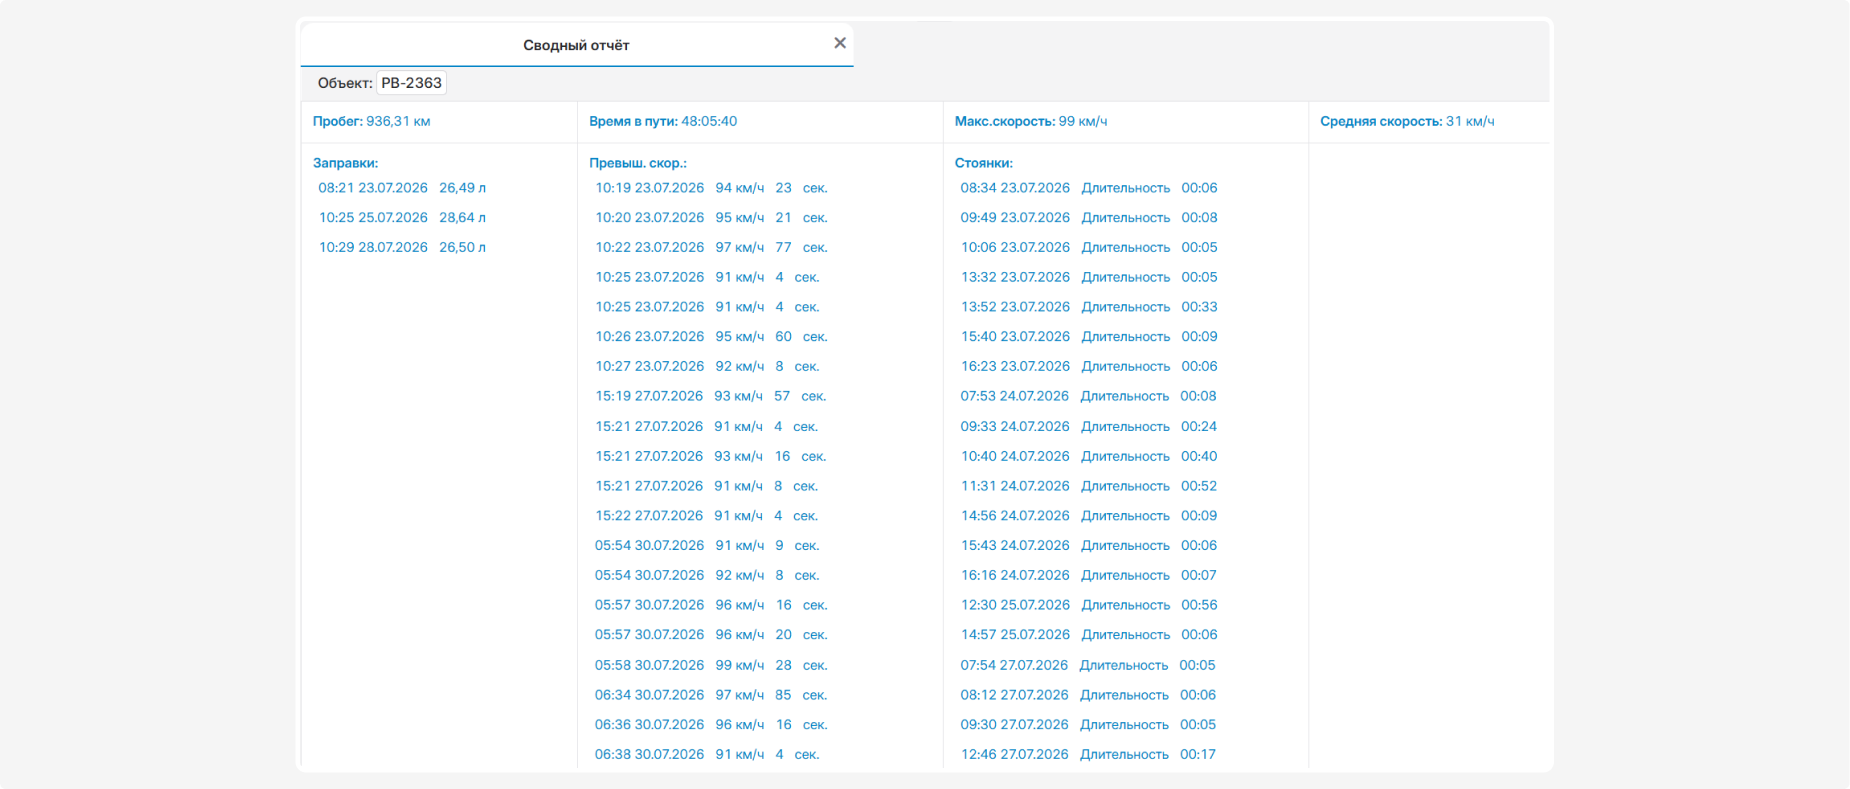Open refuel entry 10:25 25.07.2026 28,64 л
This screenshot has width=1850, height=789.
point(402,218)
